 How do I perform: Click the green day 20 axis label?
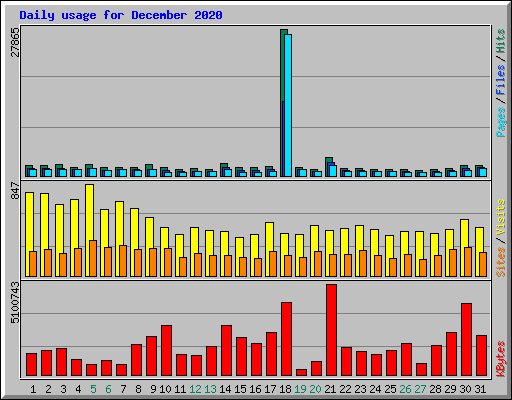tap(315, 389)
